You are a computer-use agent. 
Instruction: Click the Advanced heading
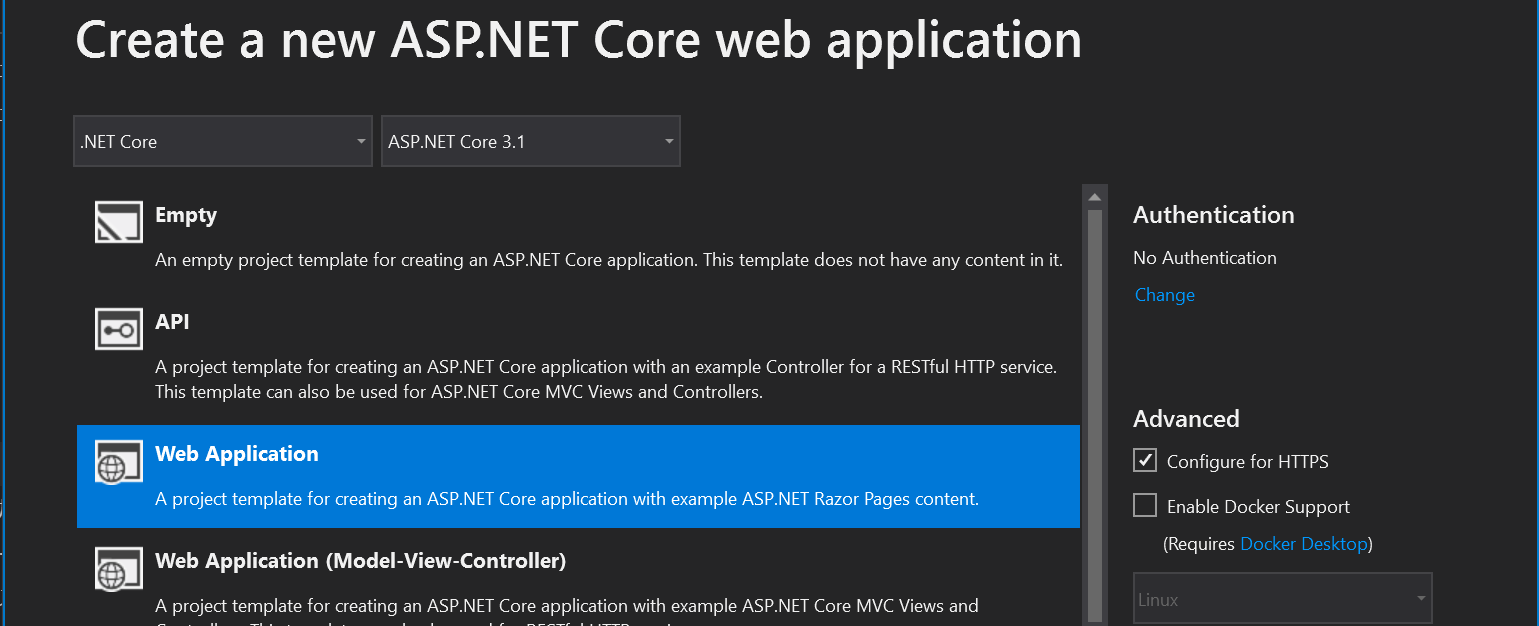pos(1186,419)
